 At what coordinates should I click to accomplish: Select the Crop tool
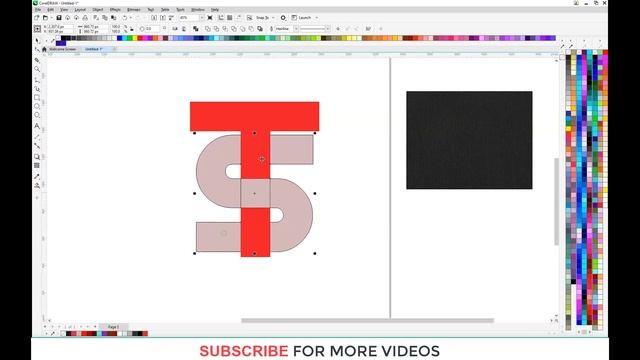tap(37, 60)
